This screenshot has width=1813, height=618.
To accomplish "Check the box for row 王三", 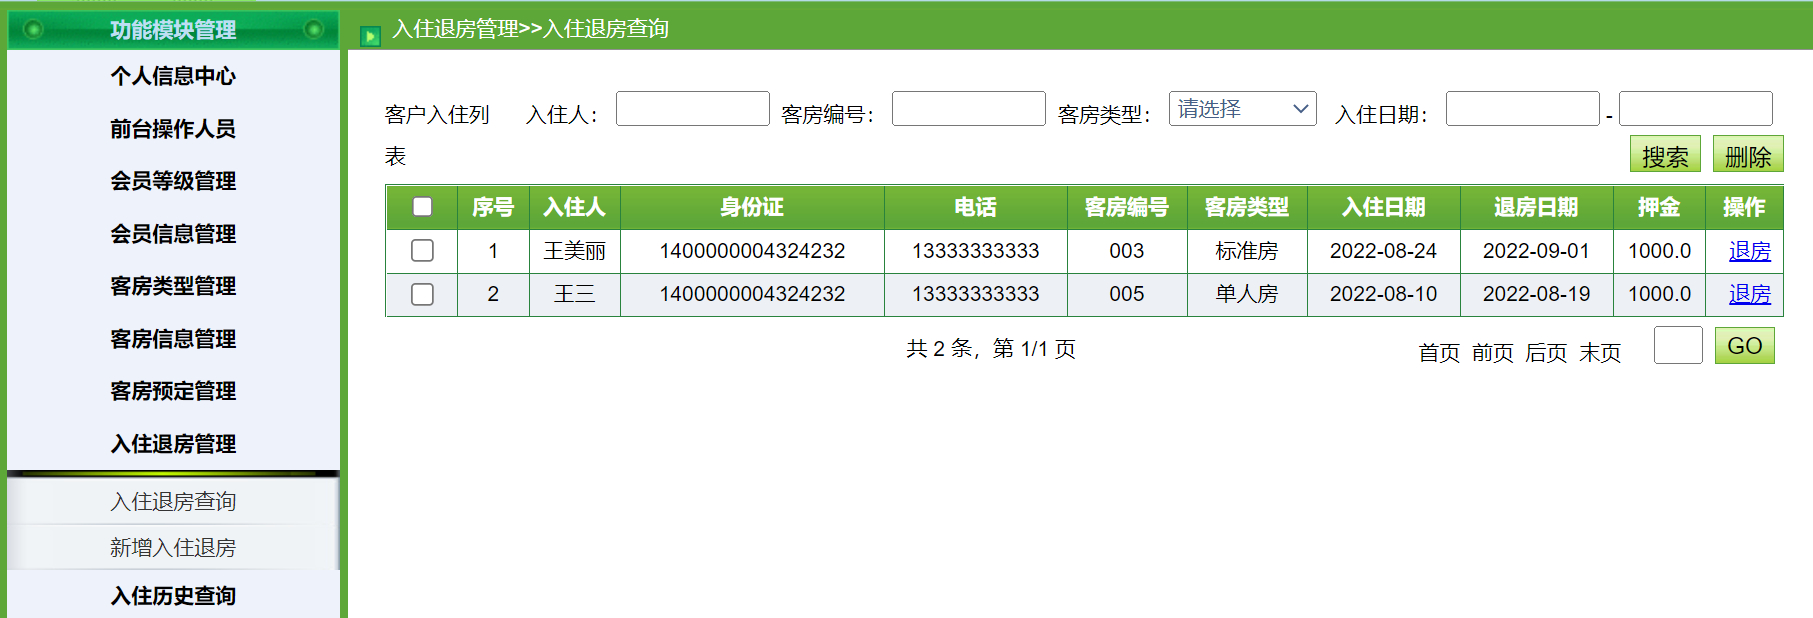I will click(x=422, y=294).
